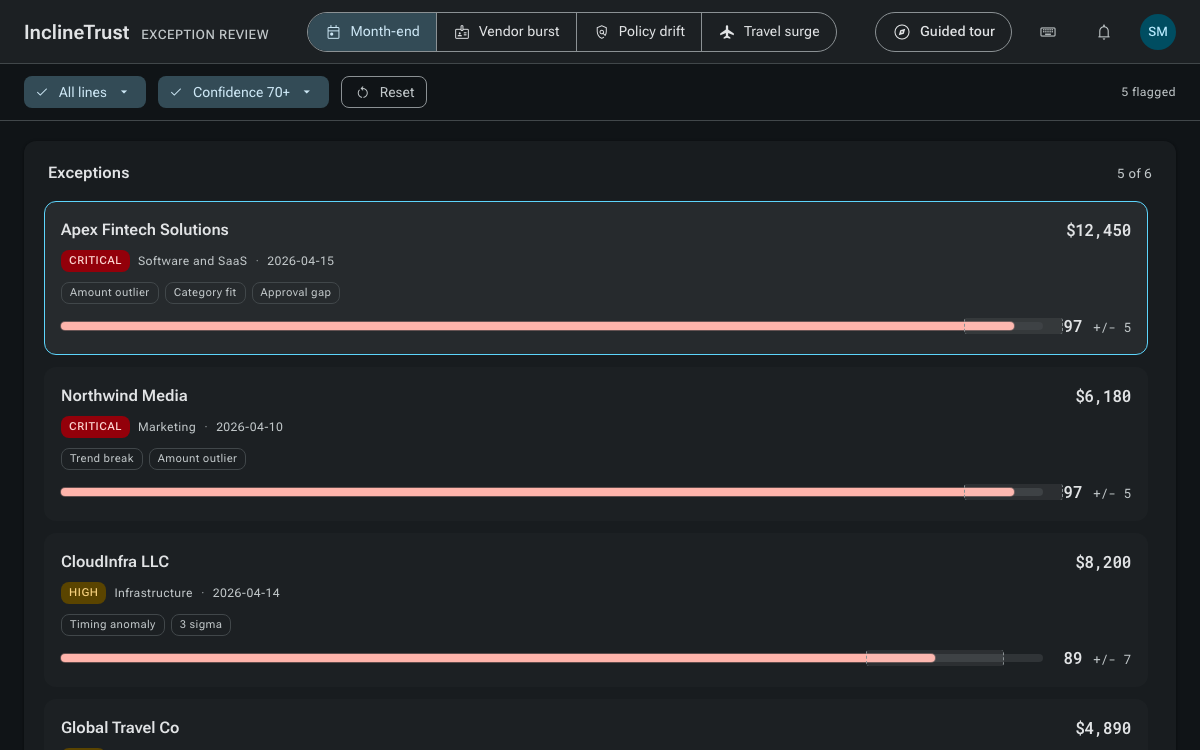1200x750 pixels.
Task: Click the Reset filters button
Action: [384, 92]
